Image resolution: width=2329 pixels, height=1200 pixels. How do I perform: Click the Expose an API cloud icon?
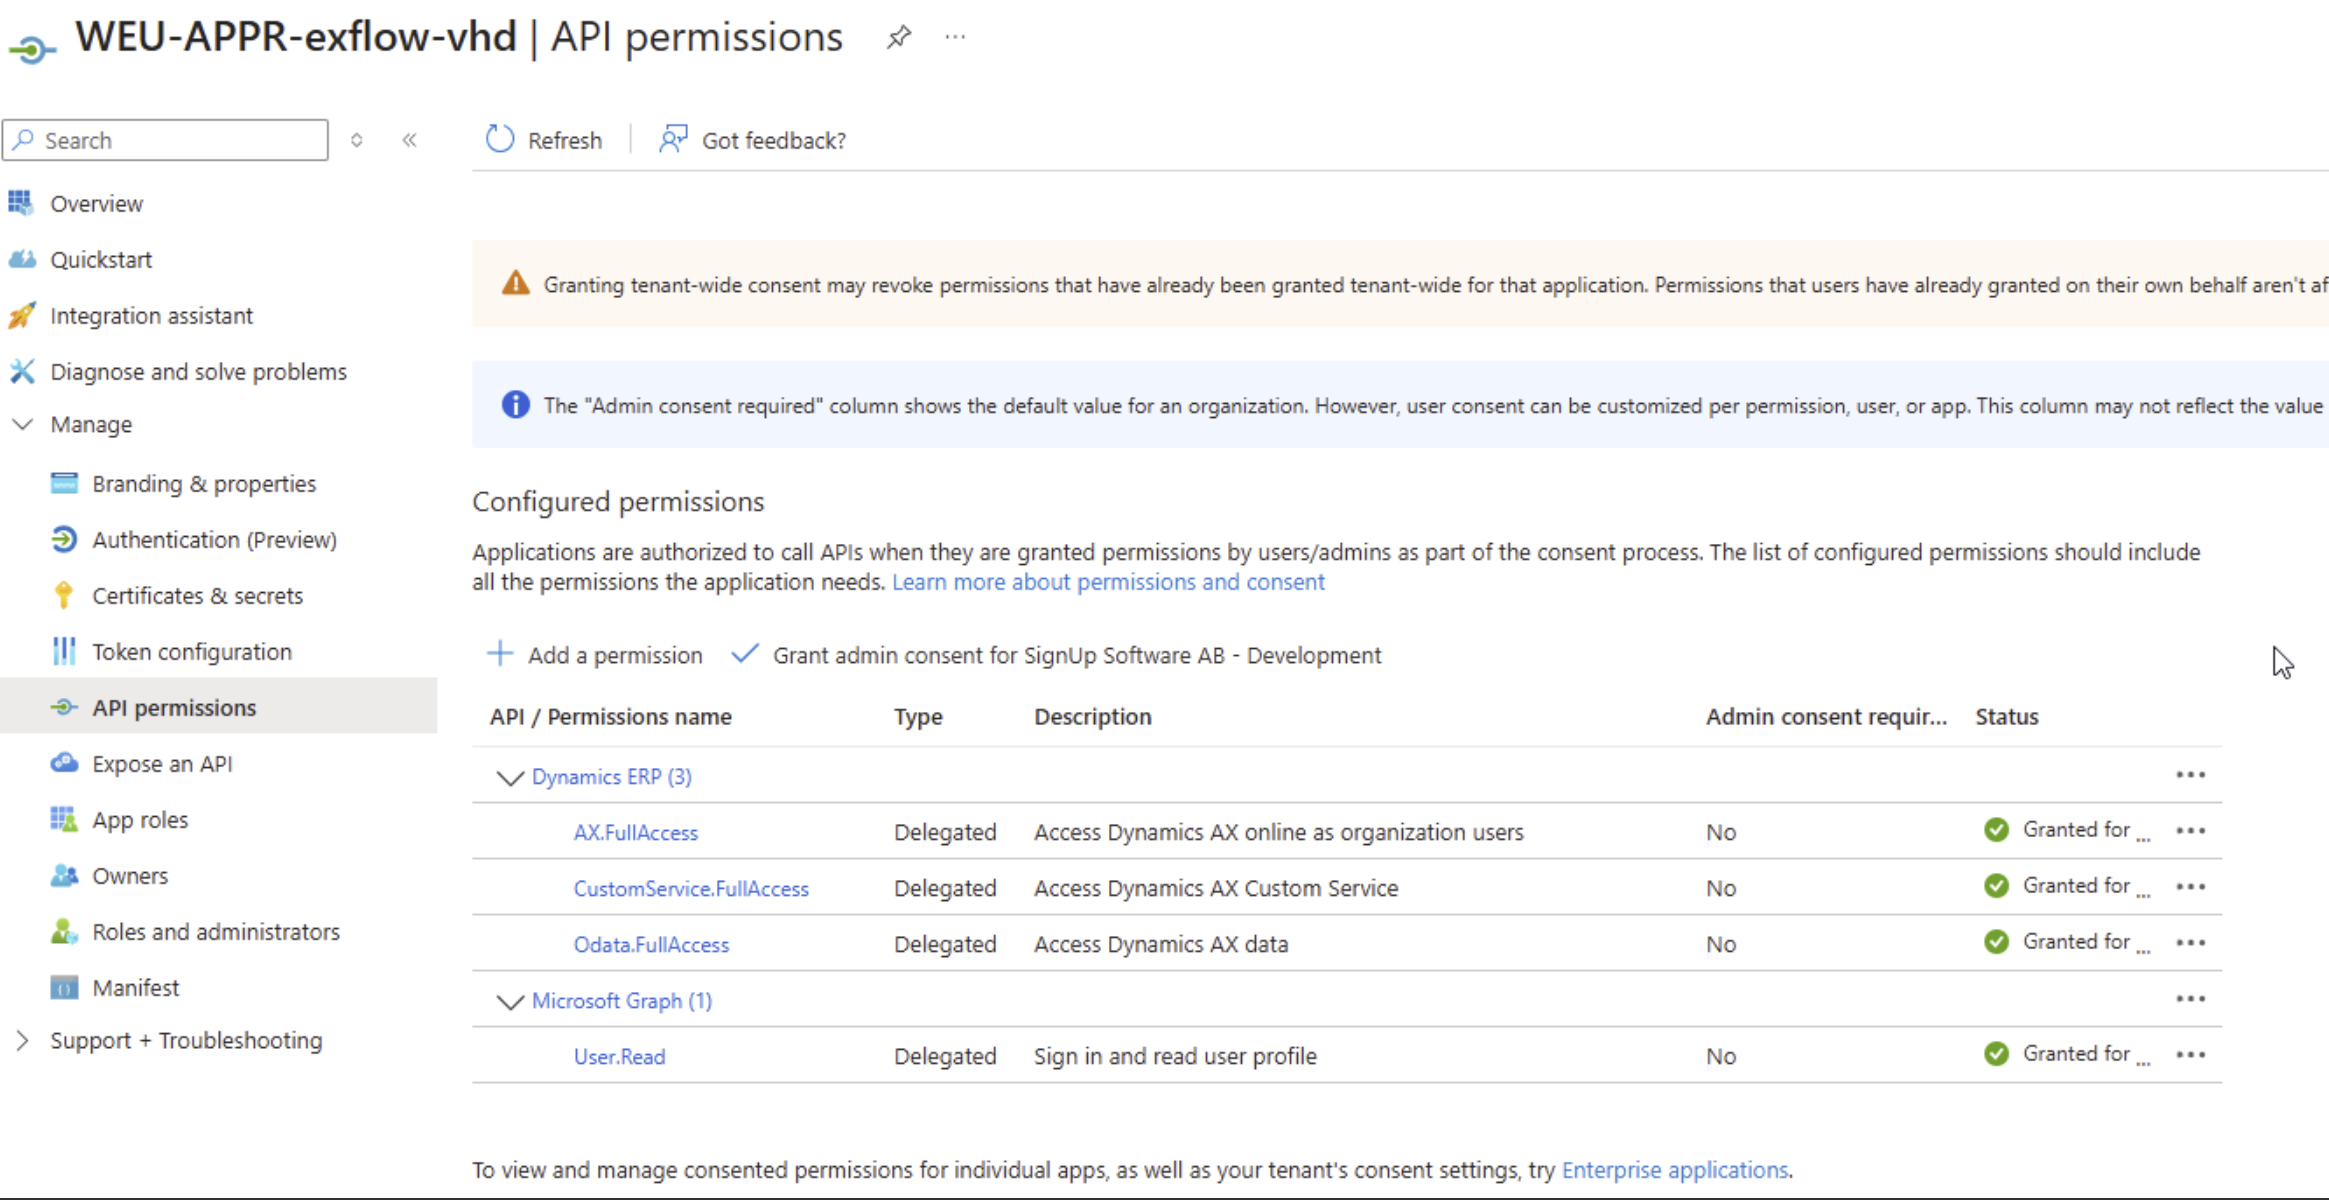click(x=64, y=764)
